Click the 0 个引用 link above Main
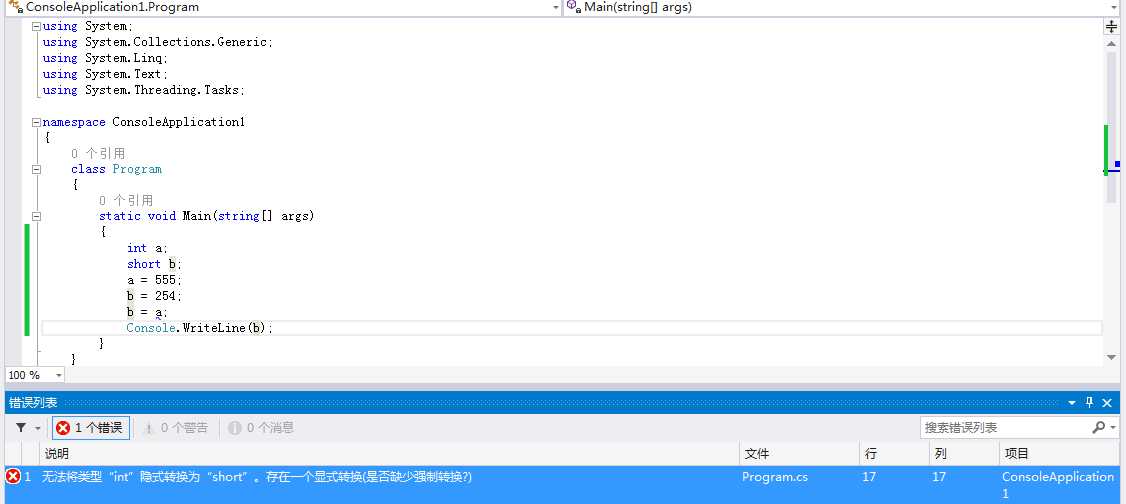The width and height of the screenshot is (1126, 504). [x=126, y=201]
